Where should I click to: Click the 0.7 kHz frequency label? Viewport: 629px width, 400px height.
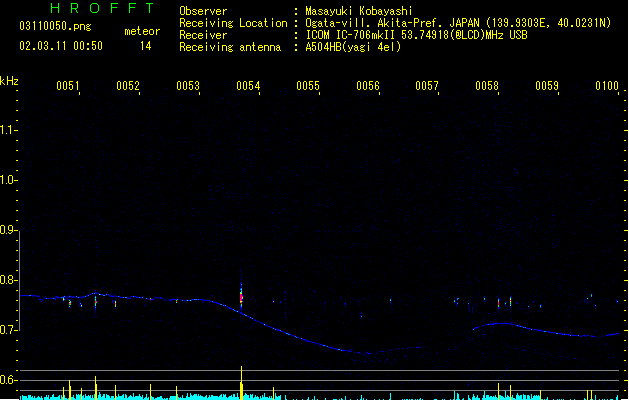pyautogui.click(x=8, y=330)
